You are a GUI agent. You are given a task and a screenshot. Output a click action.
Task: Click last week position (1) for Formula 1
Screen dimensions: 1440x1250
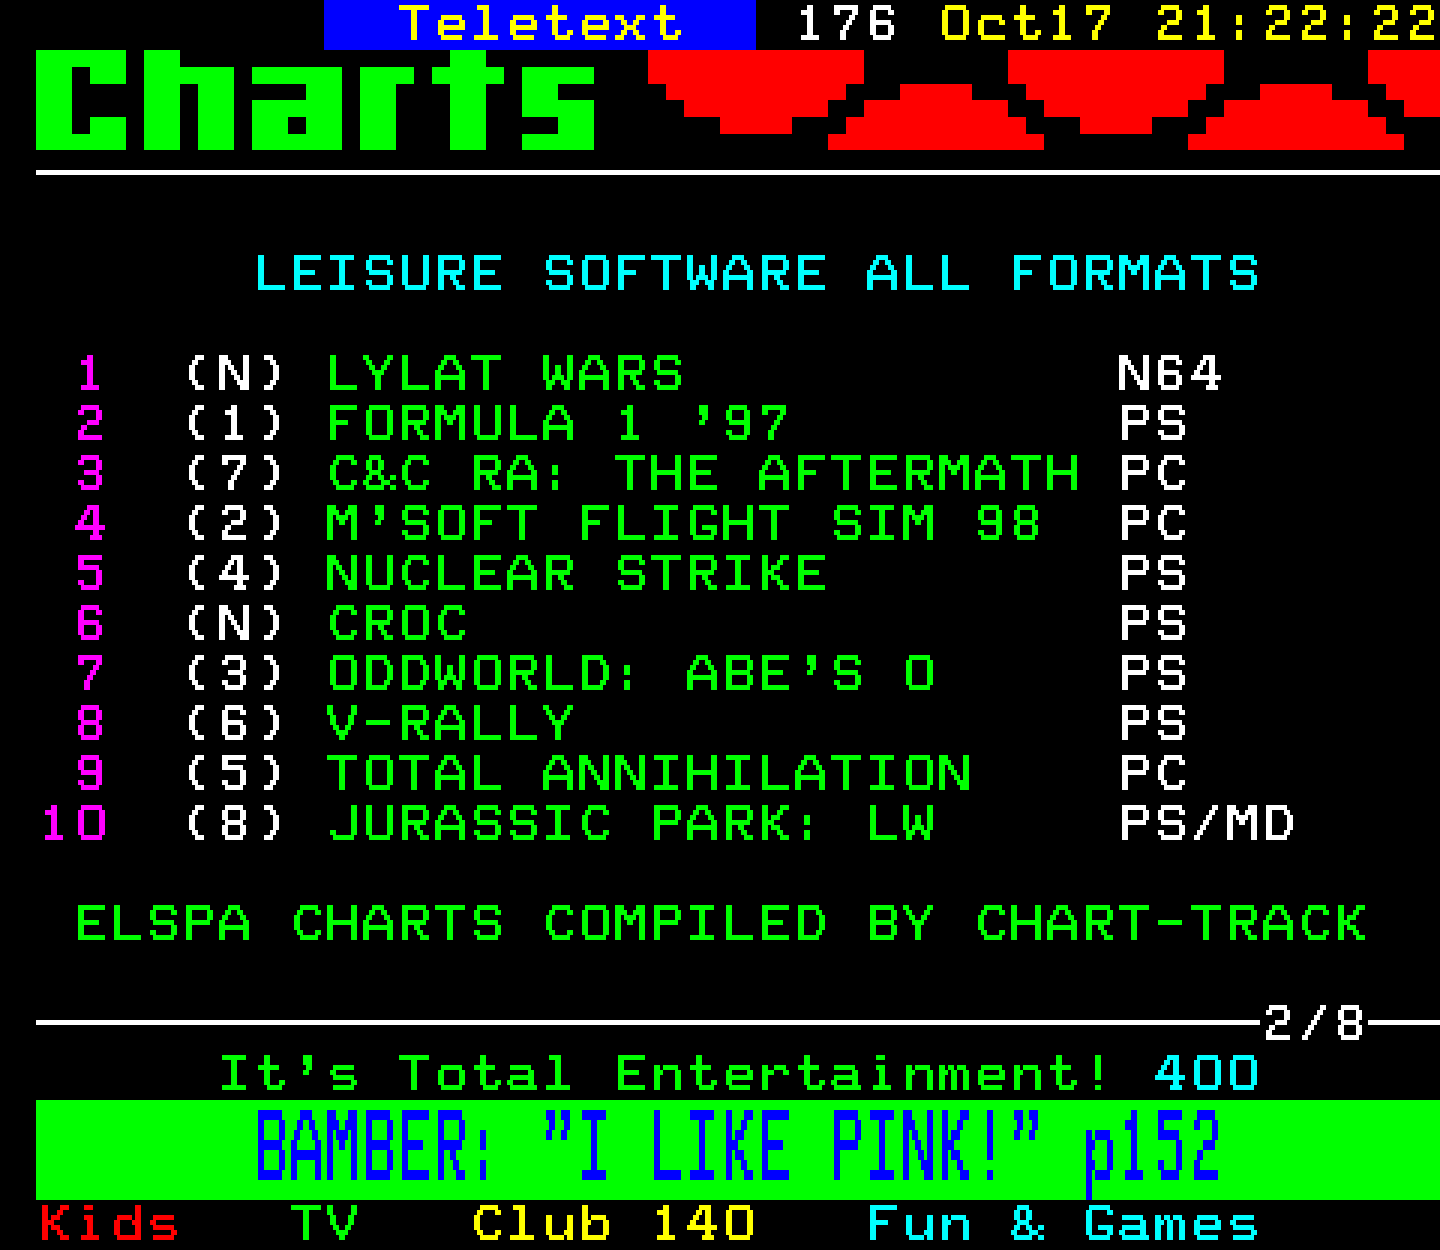coord(235,424)
